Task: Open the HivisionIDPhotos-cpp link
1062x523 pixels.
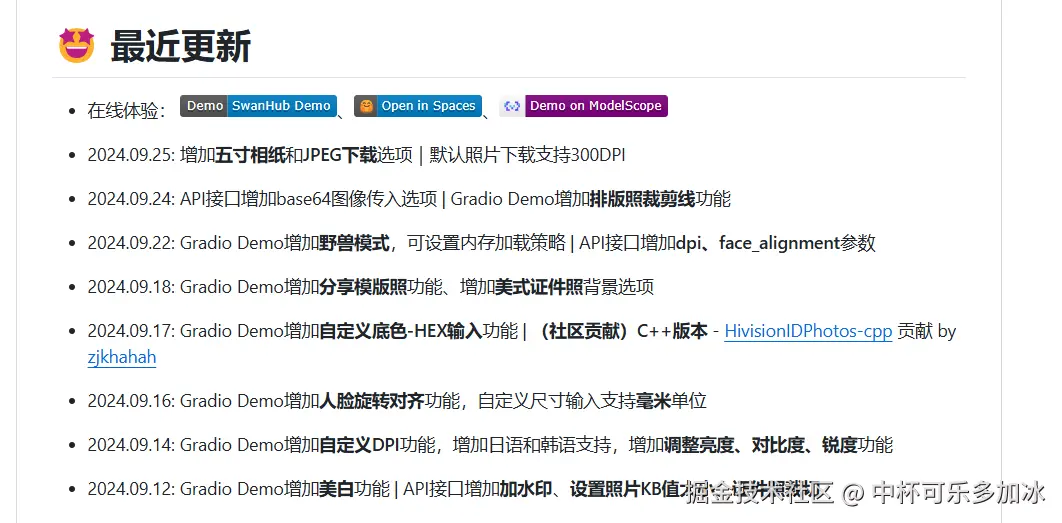Action: 808,331
